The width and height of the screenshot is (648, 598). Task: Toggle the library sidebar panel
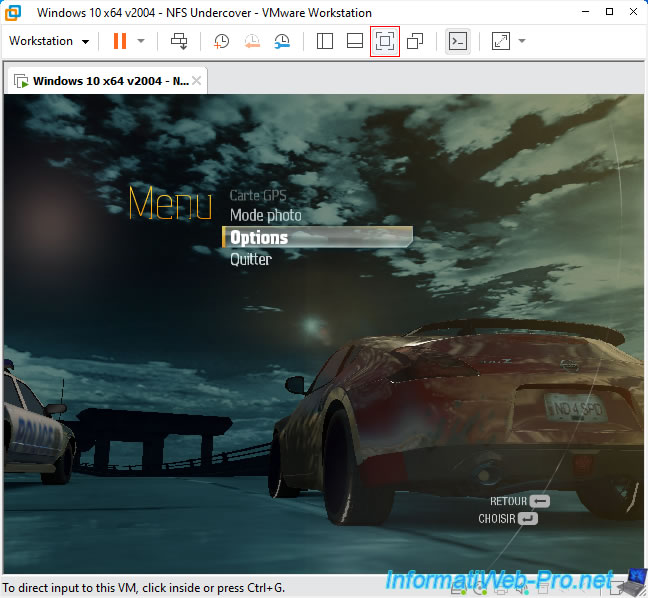pyautogui.click(x=325, y=41)
